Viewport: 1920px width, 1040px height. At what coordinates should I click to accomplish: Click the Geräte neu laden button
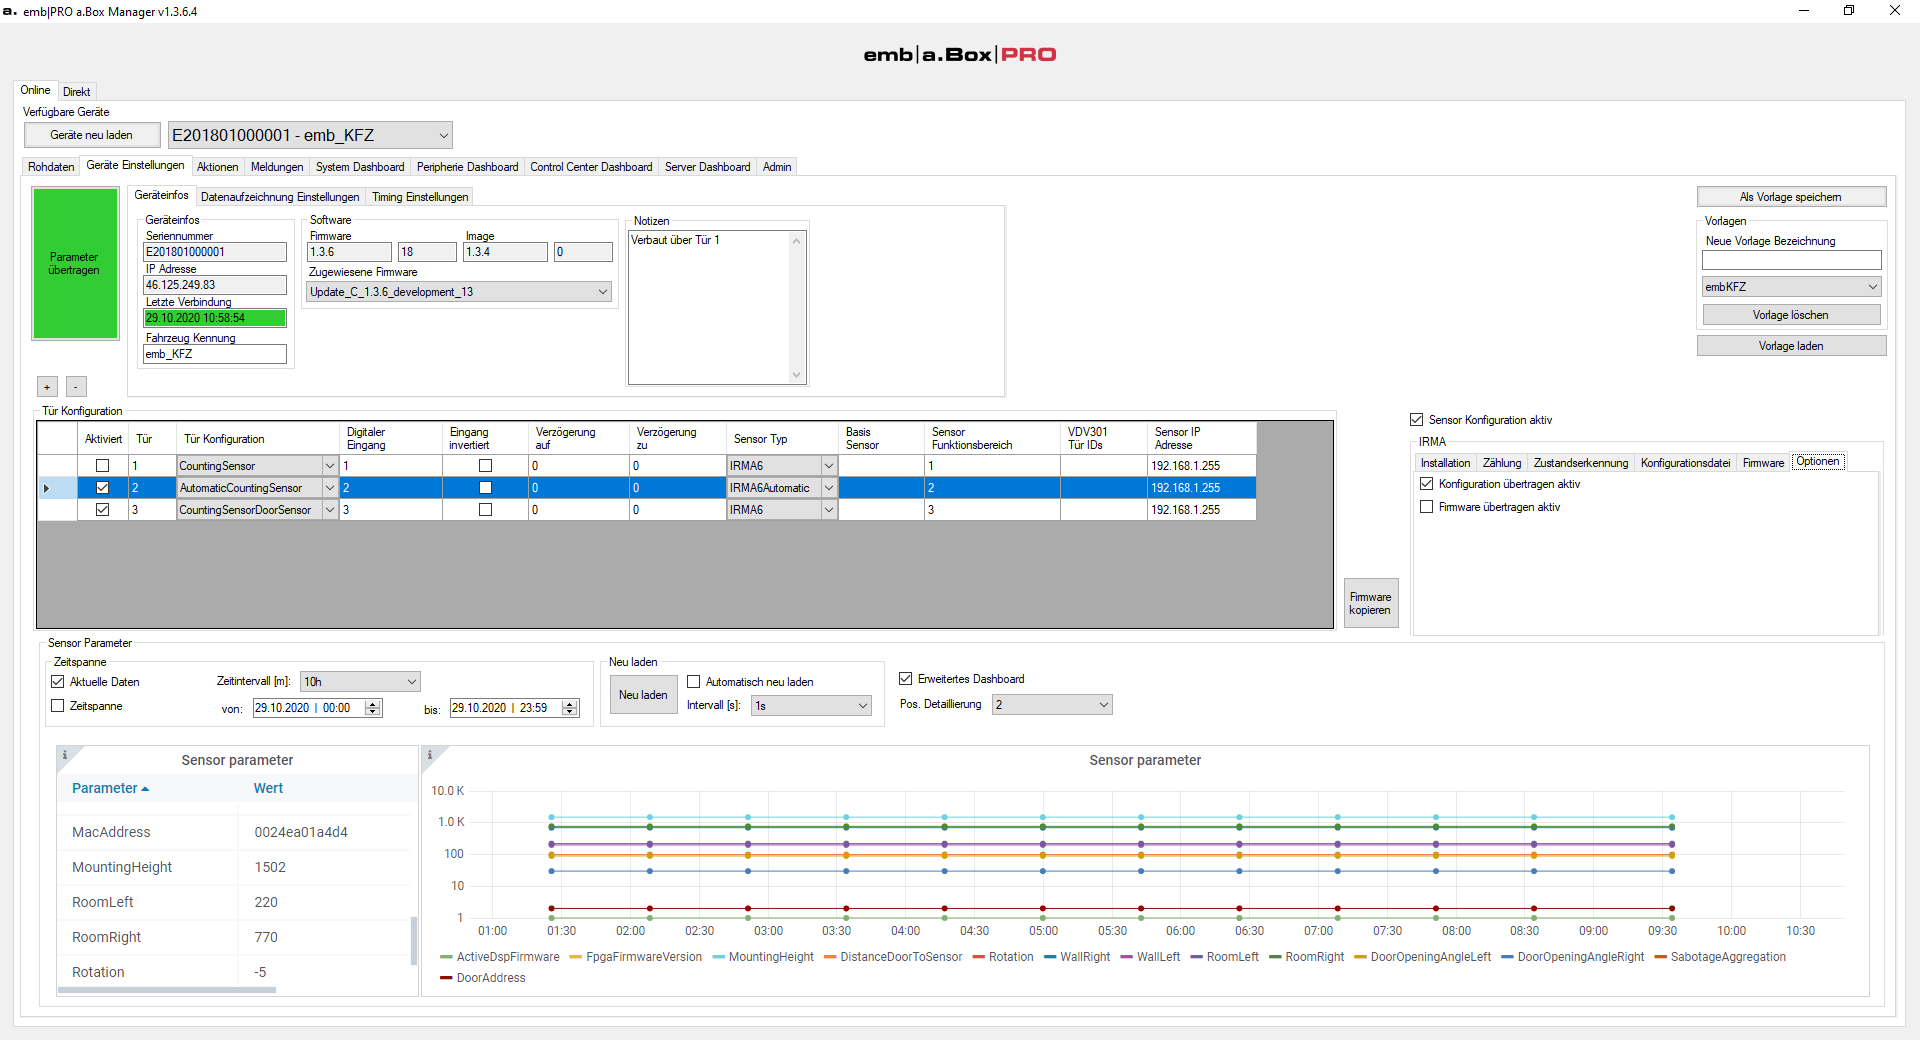click(x=92, y=135)
